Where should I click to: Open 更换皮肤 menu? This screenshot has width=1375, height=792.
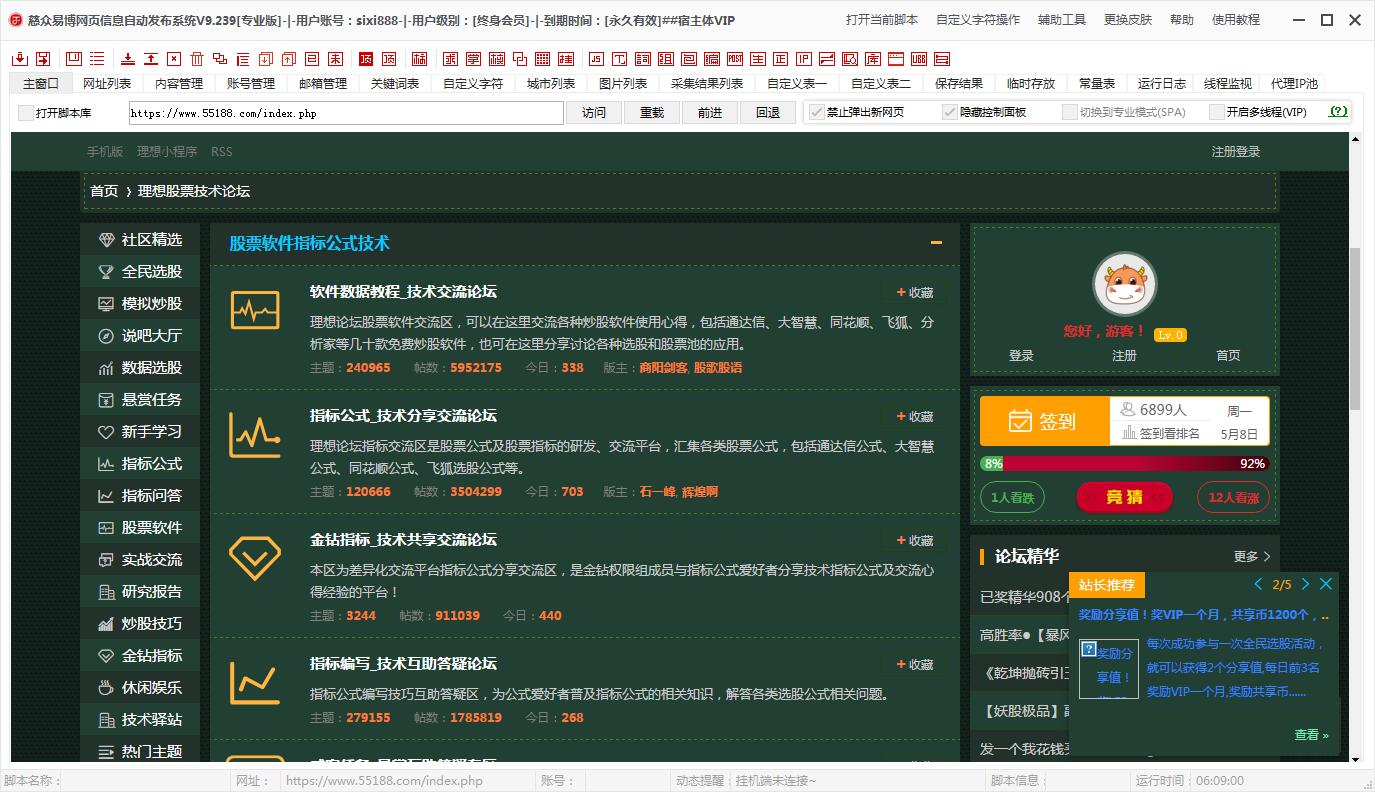pyautogui.click(x=1128, y=20)
